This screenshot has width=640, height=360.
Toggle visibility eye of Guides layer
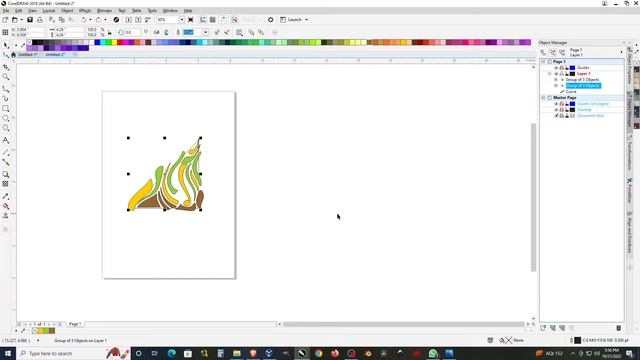(556, 68)
